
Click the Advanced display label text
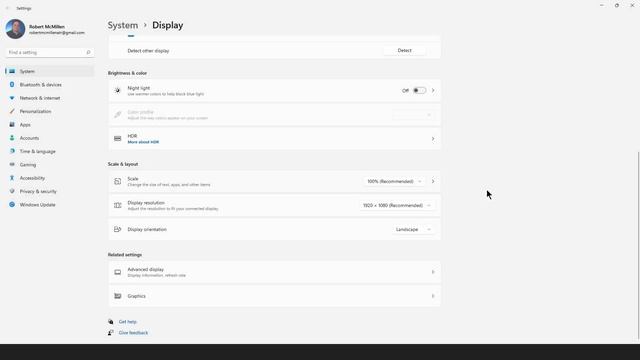pyautogui.click(x=146, y=269)
